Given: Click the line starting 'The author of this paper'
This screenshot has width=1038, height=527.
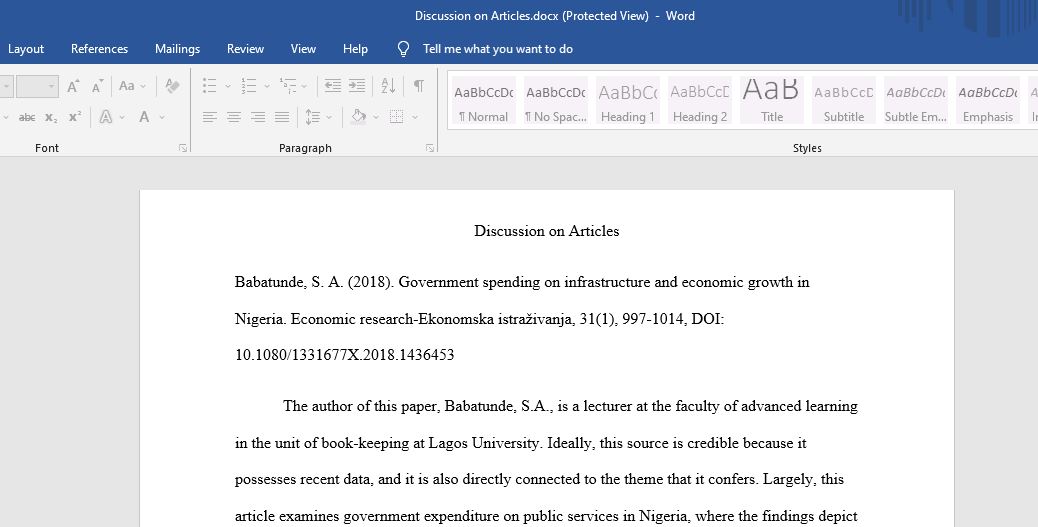Looking at the screenshot, I should tap(571, 406).
